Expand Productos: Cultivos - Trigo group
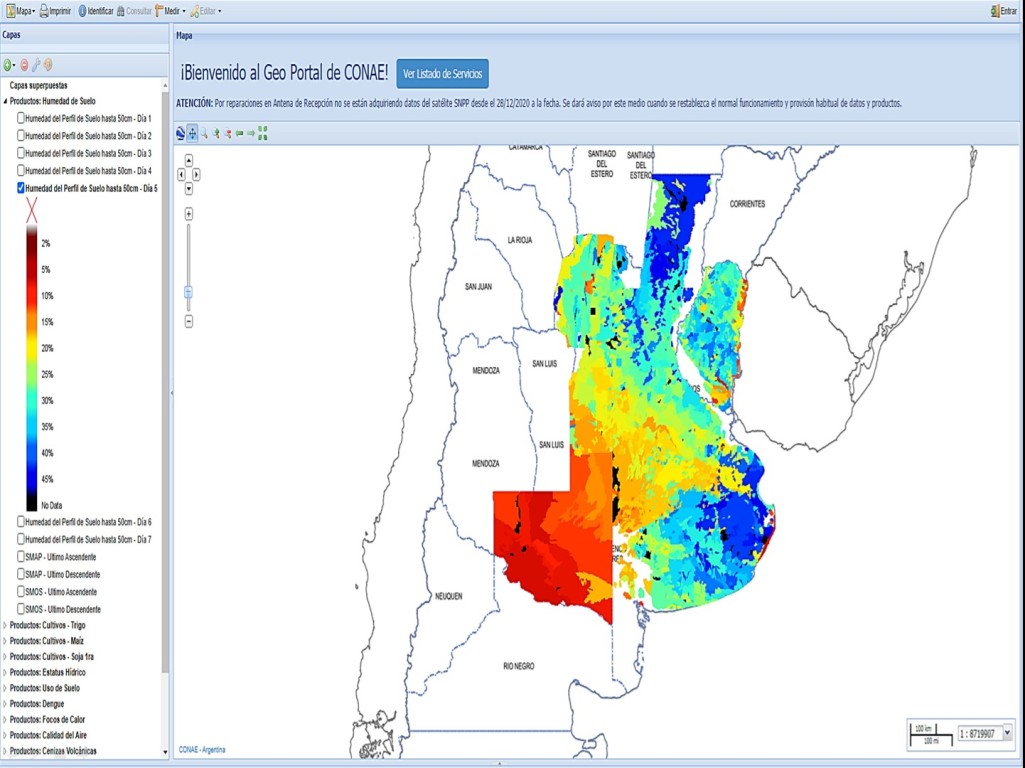Screen dimensions: 1025x768 [x=5, y=626]
